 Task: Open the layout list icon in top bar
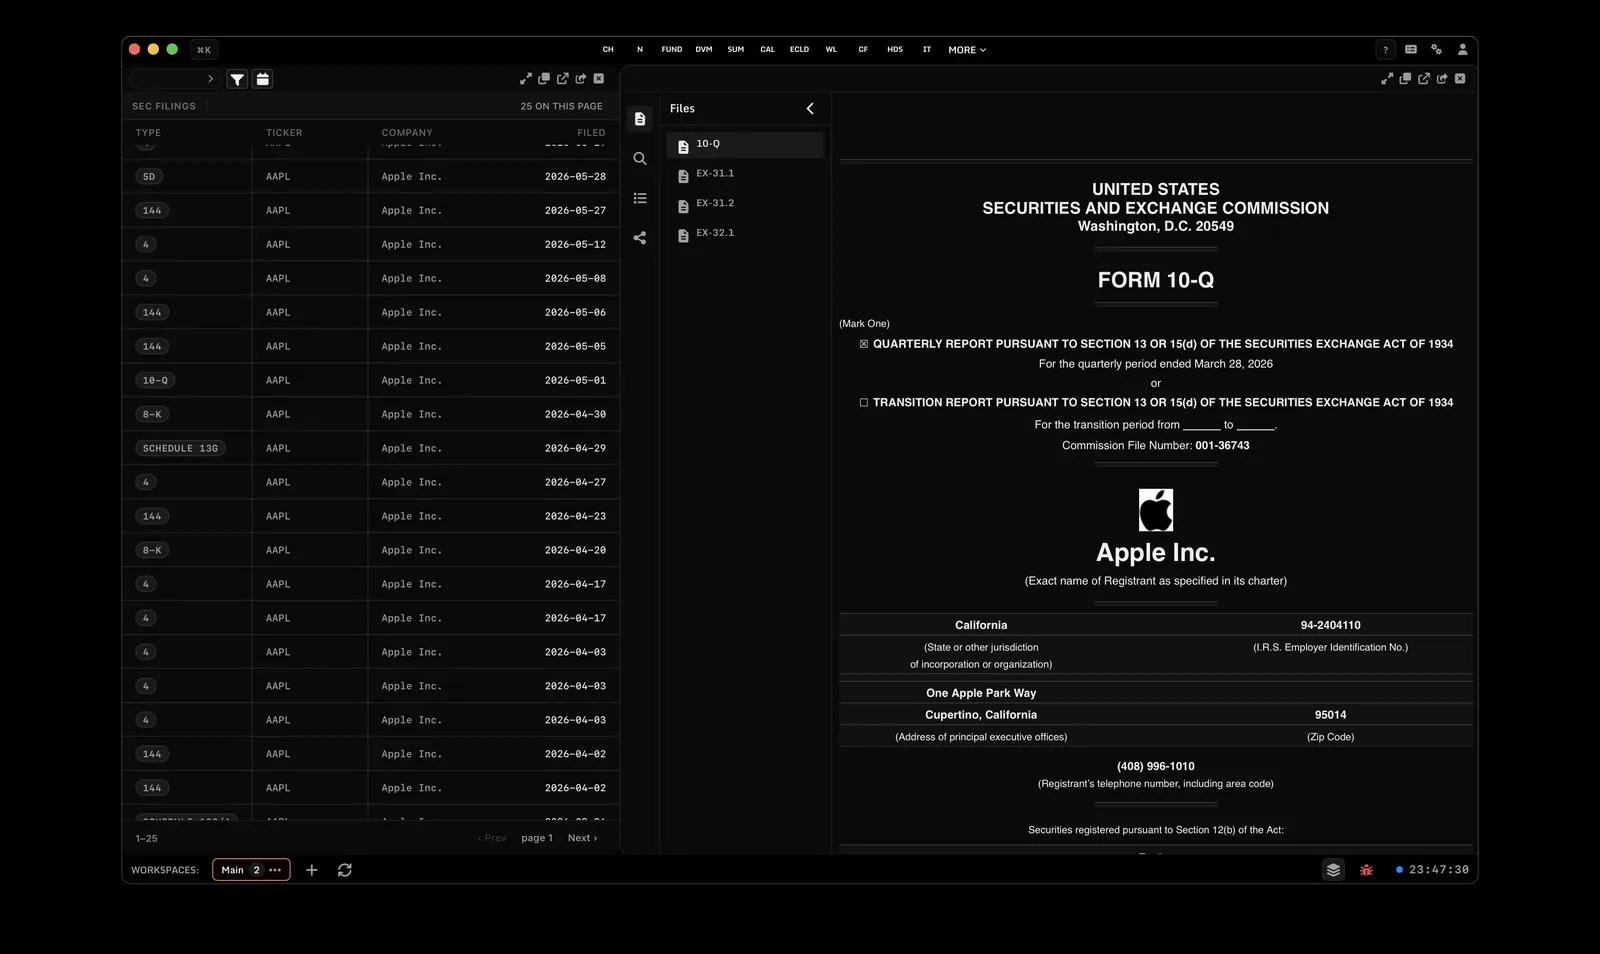[x=1411, y=50]
